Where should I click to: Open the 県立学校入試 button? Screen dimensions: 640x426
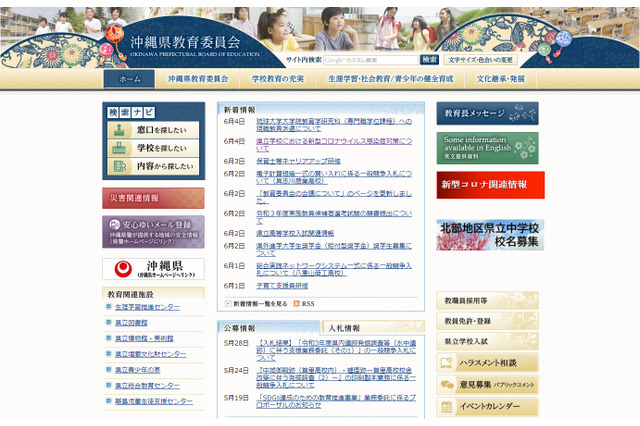point(487,341)
